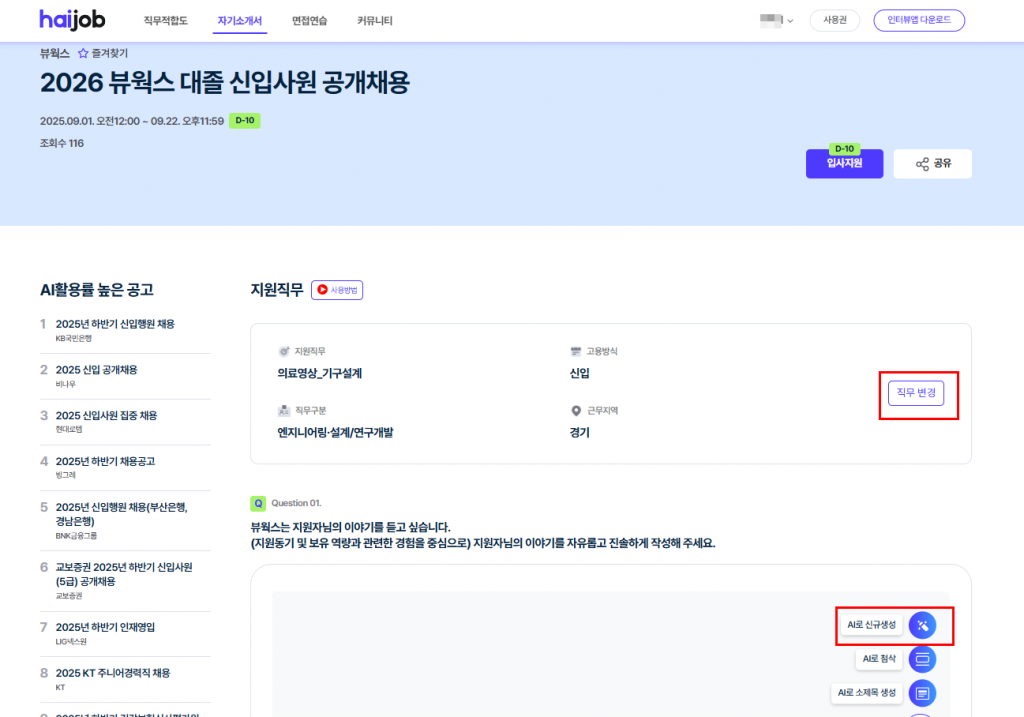Image resolution: width=1024 pixels, height=717 pixels.
Task: Open 2025 신입사원 집중 채용 posting
Action: click(106, 416)
